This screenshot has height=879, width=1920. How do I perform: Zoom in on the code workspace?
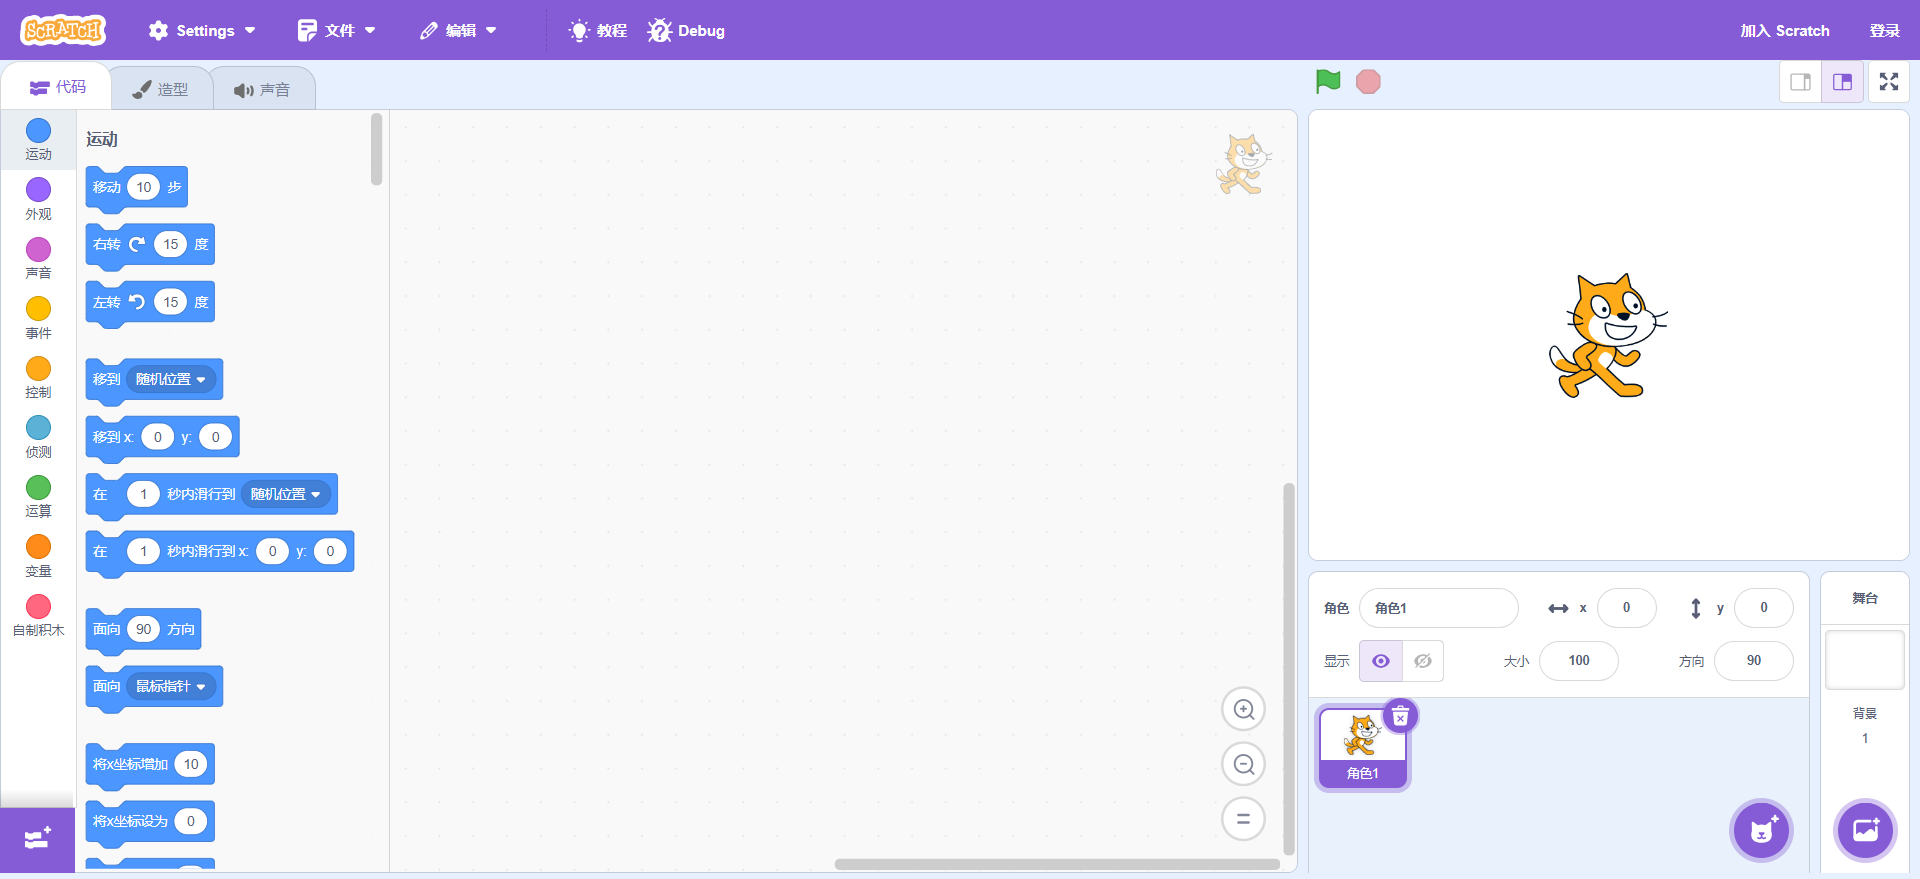[1243, 710]
